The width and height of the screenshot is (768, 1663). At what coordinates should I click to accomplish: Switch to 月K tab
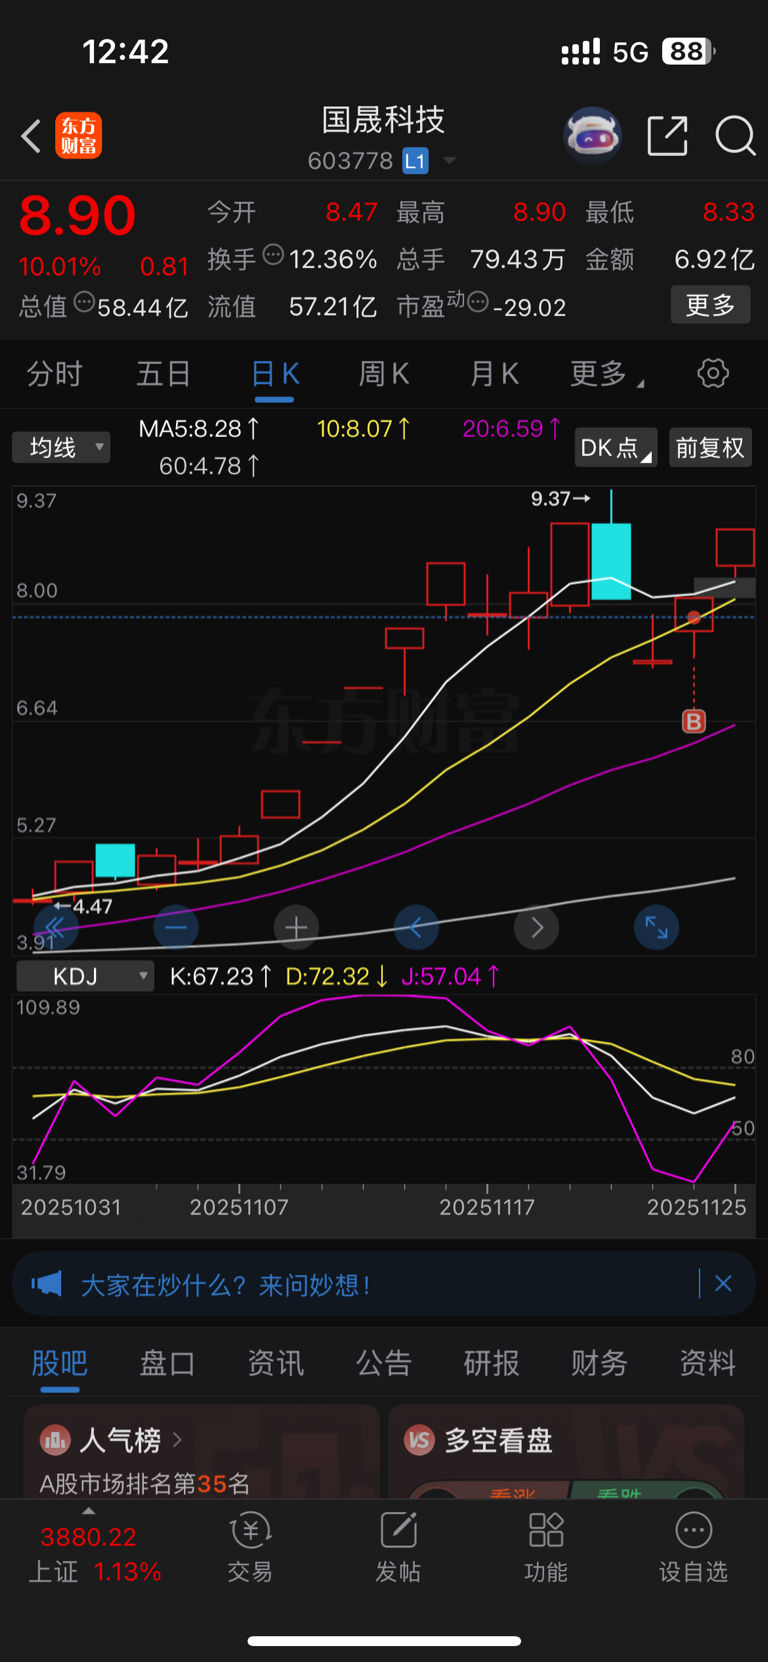tap(494, 374)
